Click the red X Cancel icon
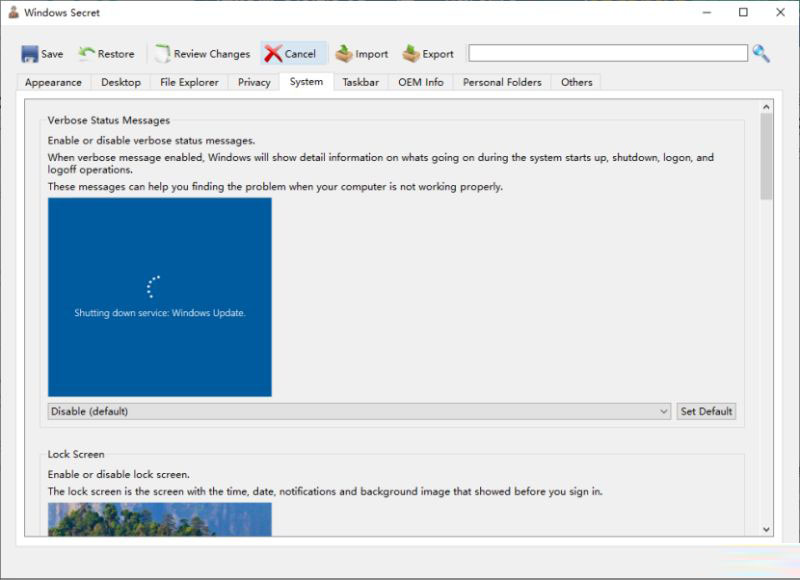This screenshot has width=800, height=580. click(273, 54)
